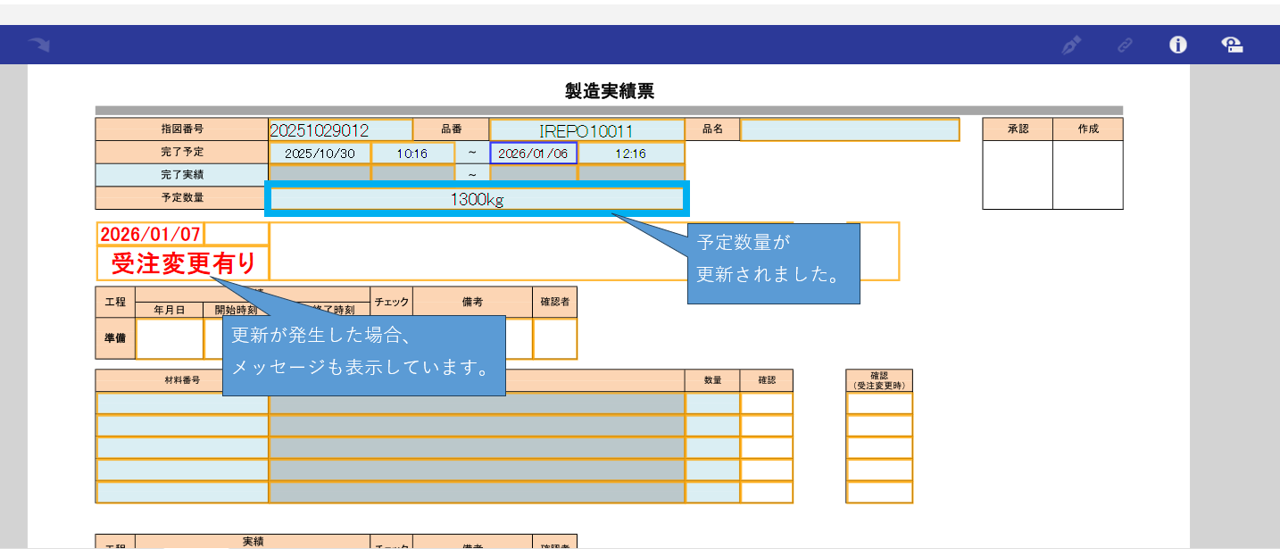Click the redo arrow icon in toolbar

coord(39,45)
